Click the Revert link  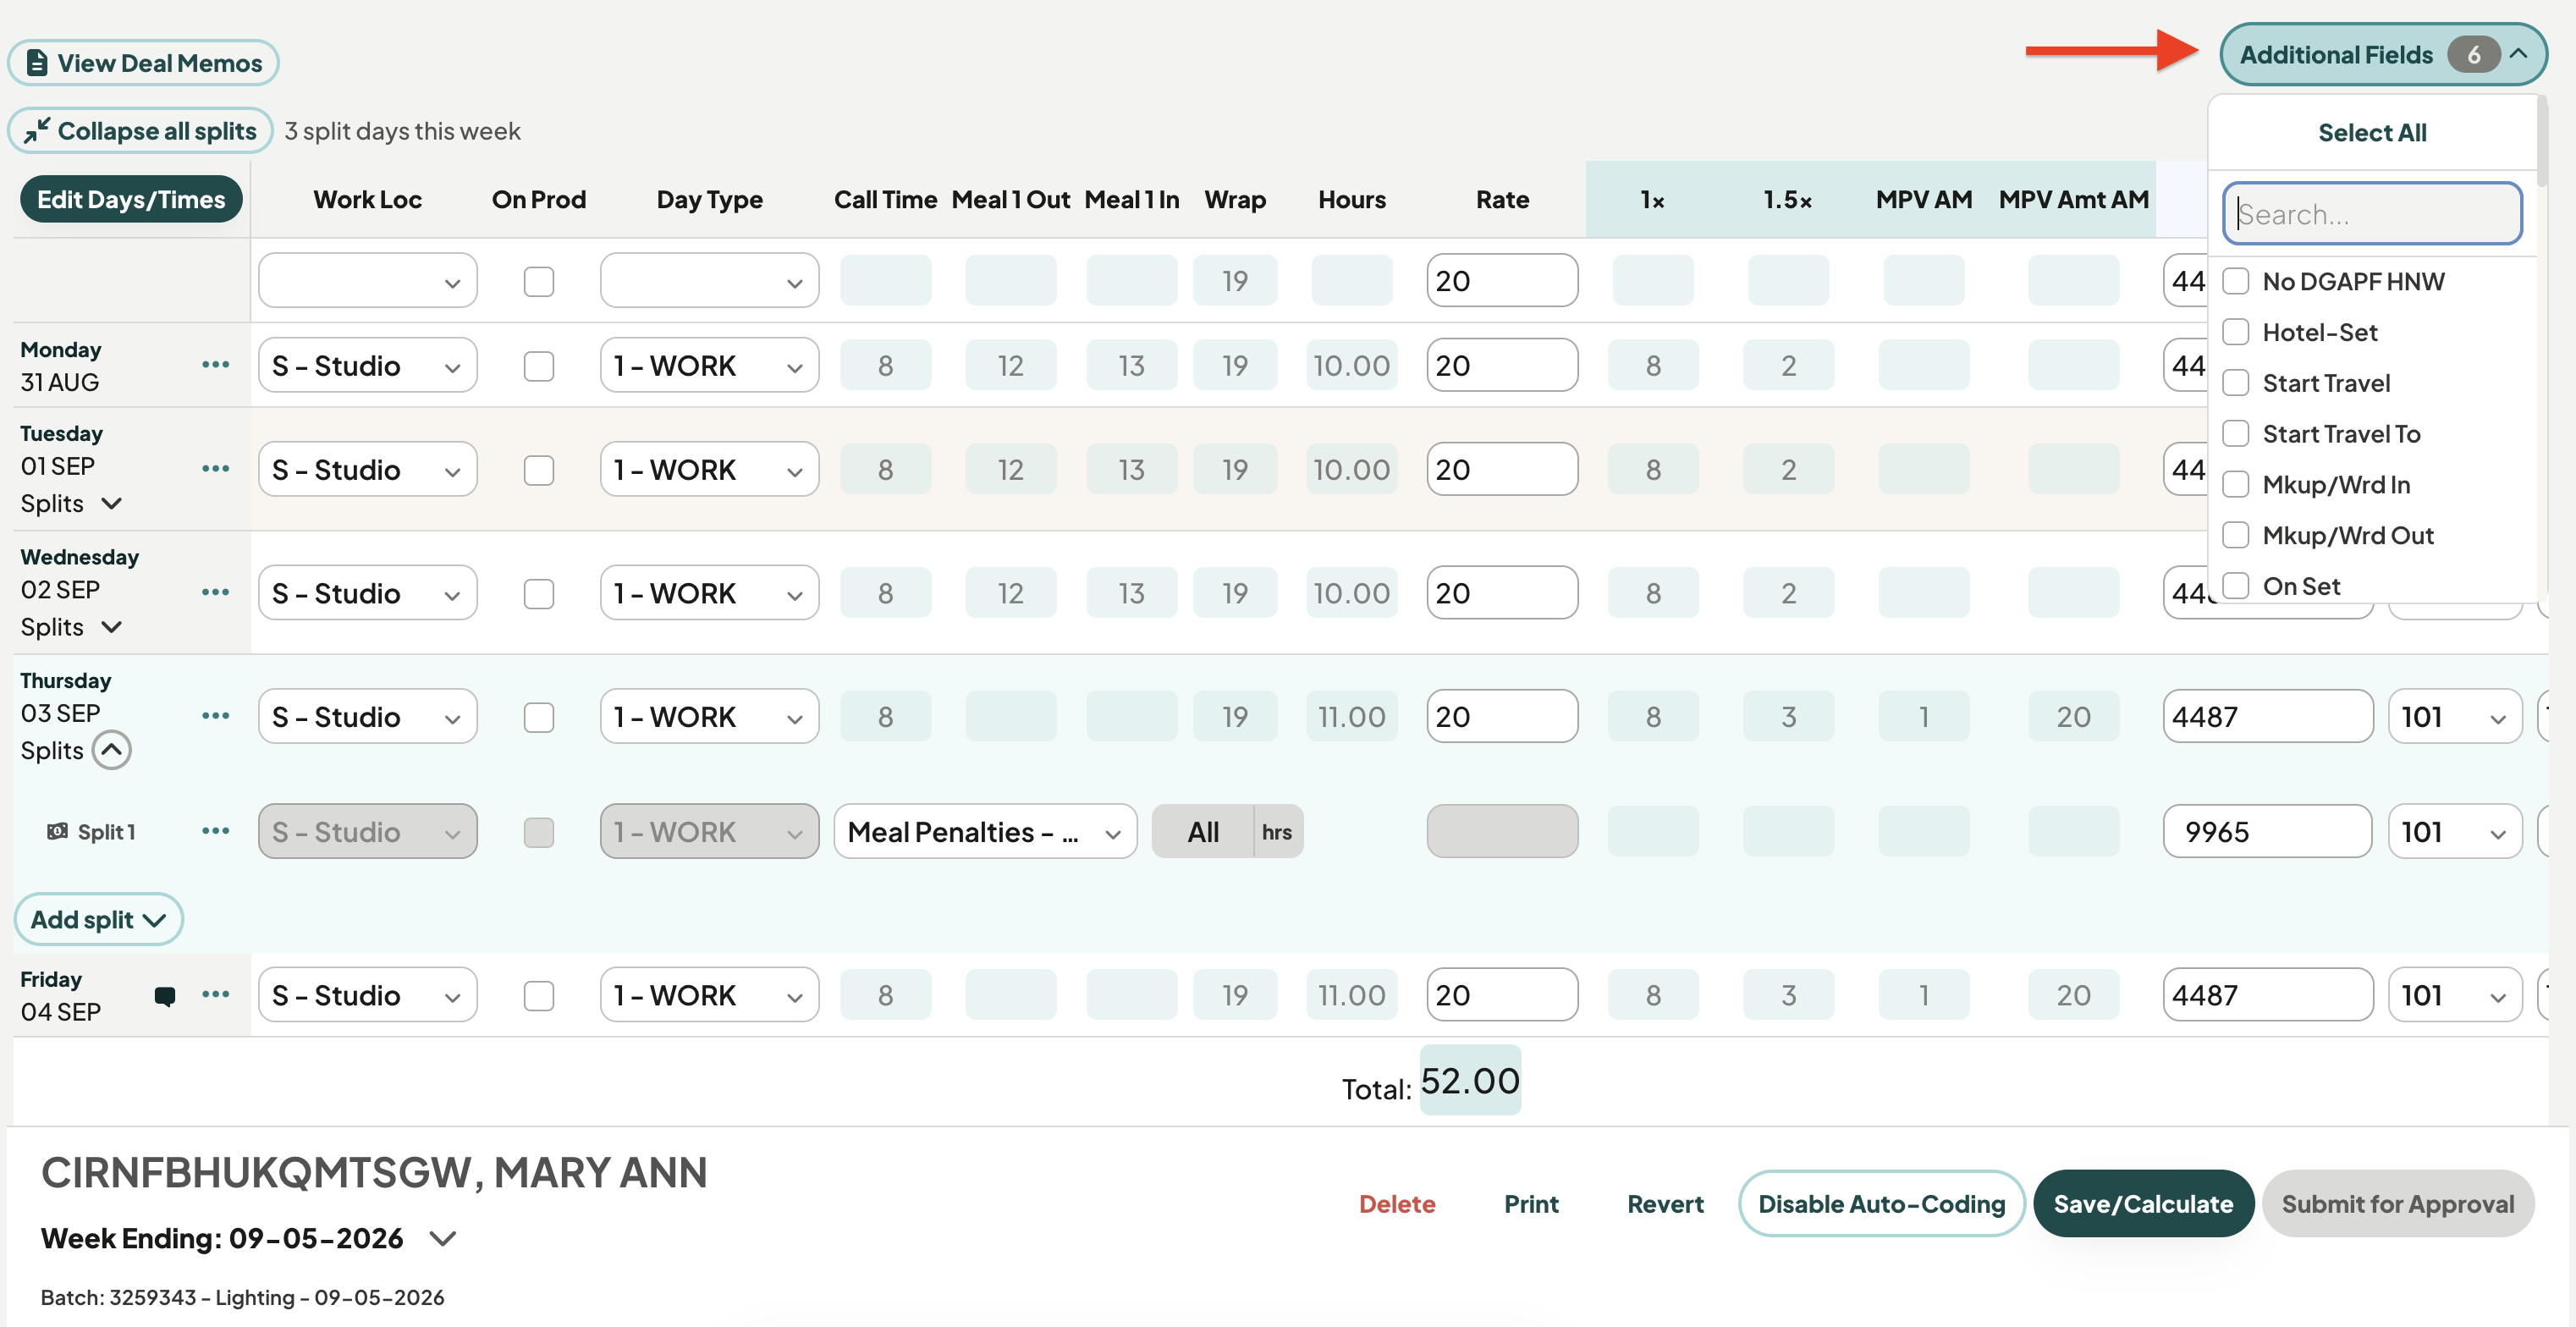(x=1665, y=1204)
